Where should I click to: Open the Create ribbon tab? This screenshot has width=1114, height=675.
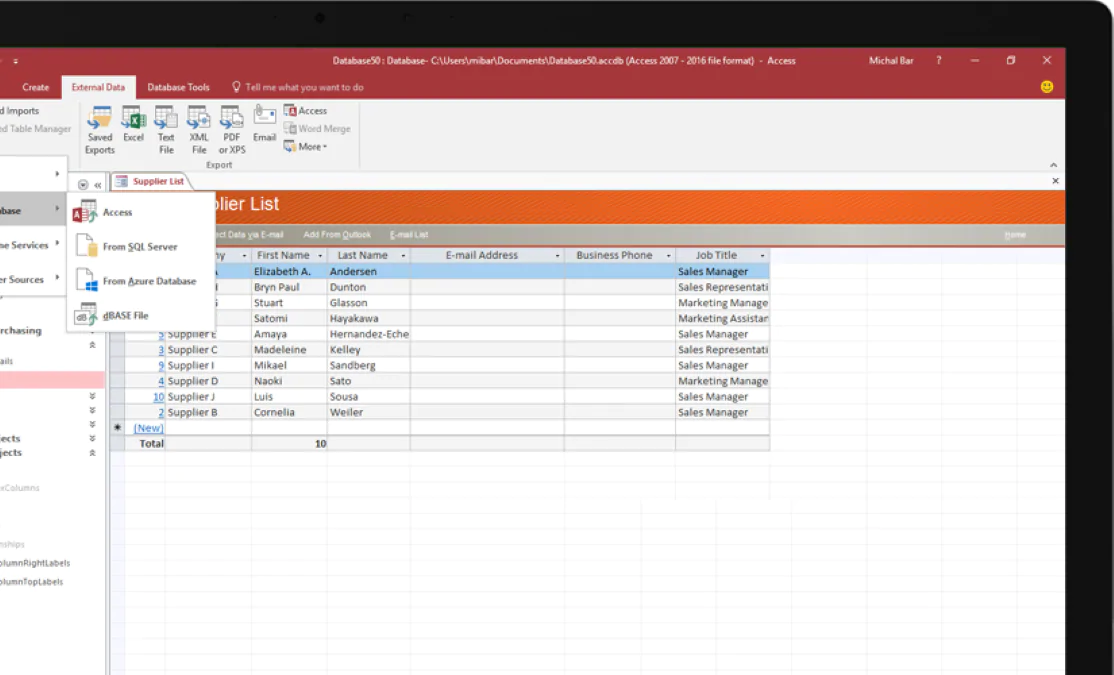coord(36,88)
